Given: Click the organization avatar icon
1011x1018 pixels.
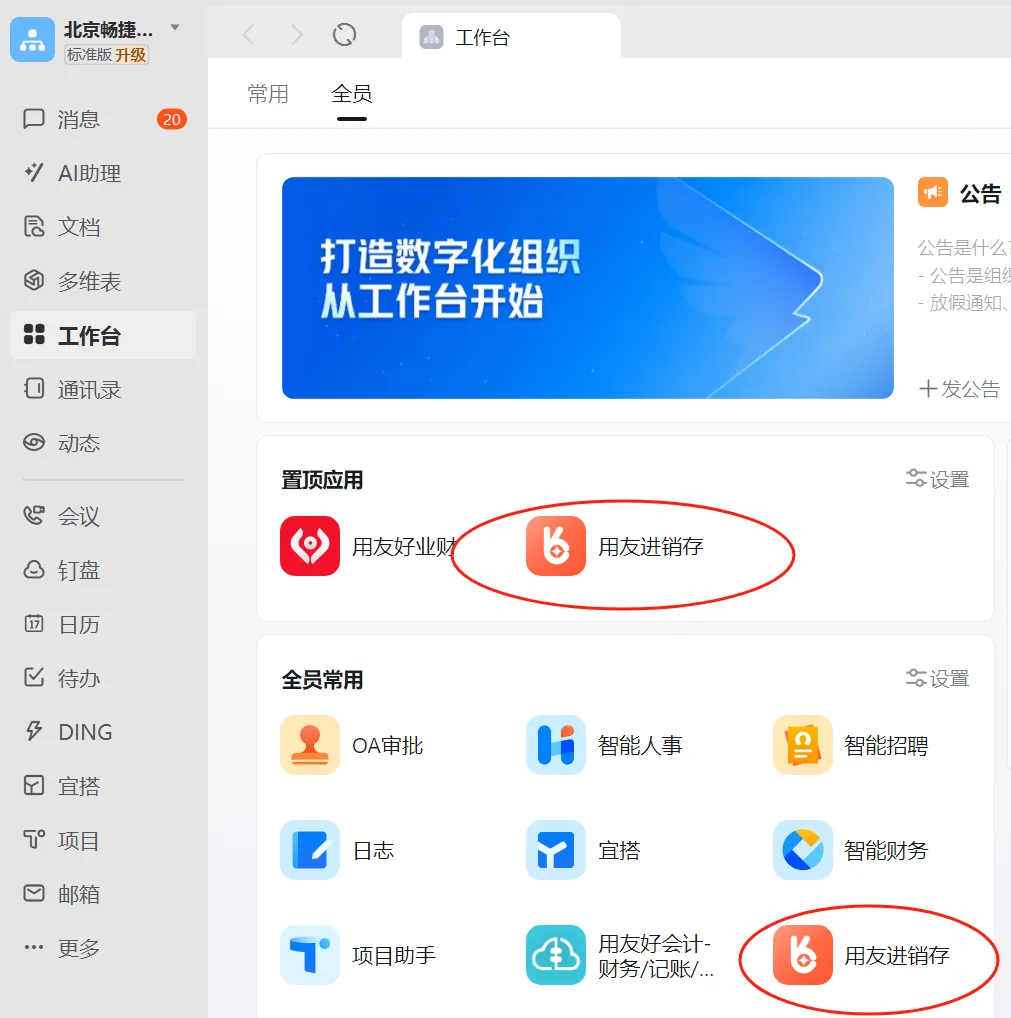Looking at the screenshot, I should [x=32, y=40].
